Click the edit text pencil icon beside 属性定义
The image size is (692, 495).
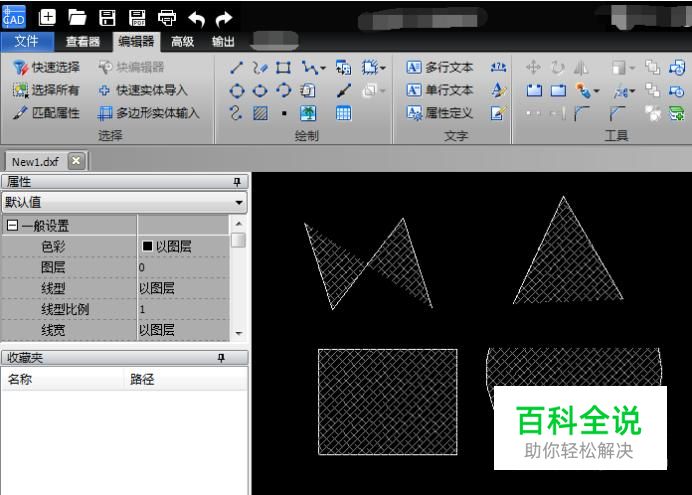point(499,113)
